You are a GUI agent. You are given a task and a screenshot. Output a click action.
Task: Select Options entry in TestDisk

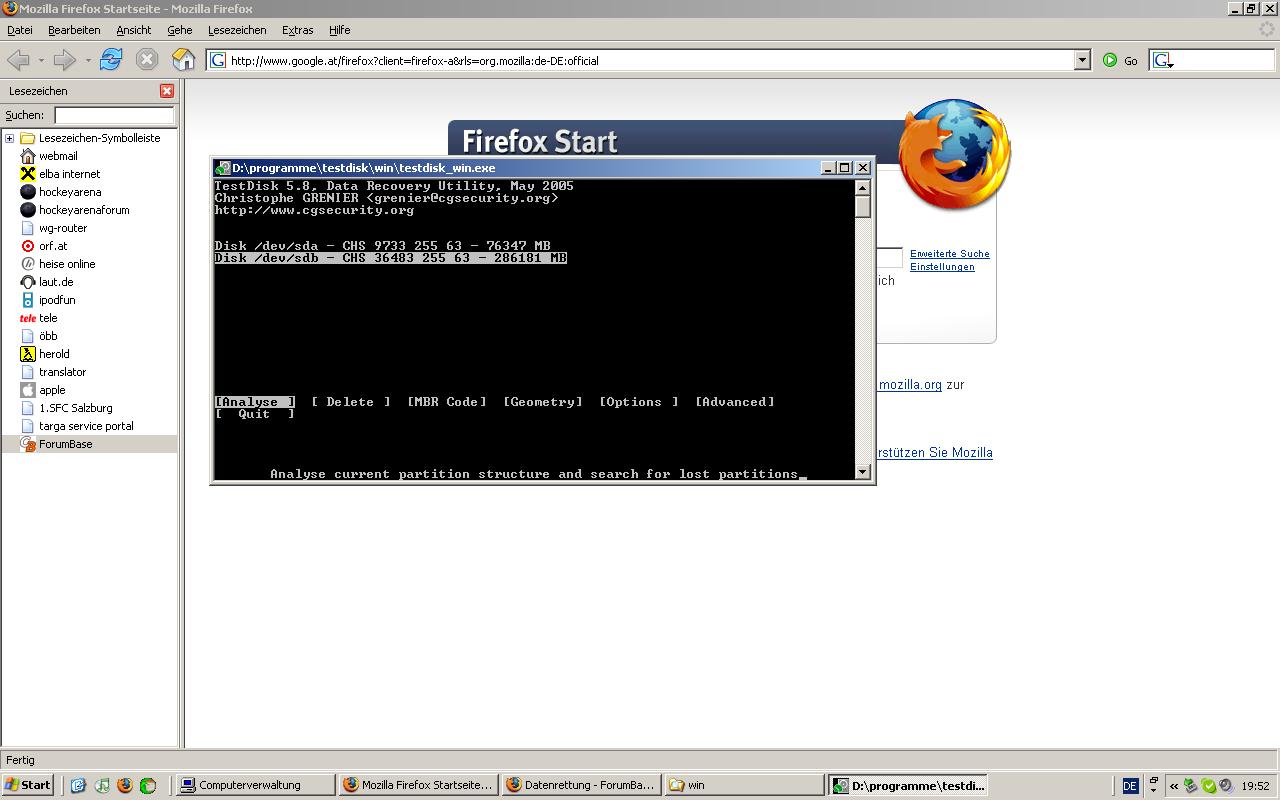[x=639, y=402]
